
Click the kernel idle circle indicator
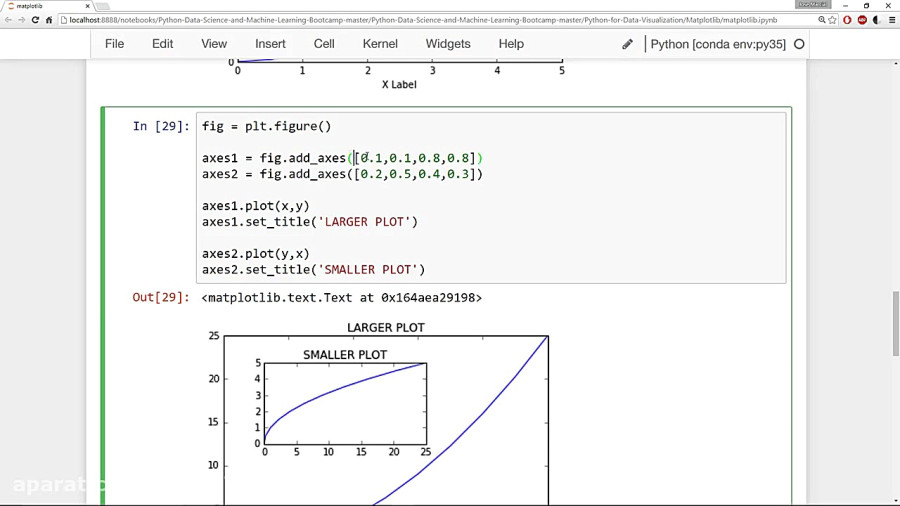point(799,44)
